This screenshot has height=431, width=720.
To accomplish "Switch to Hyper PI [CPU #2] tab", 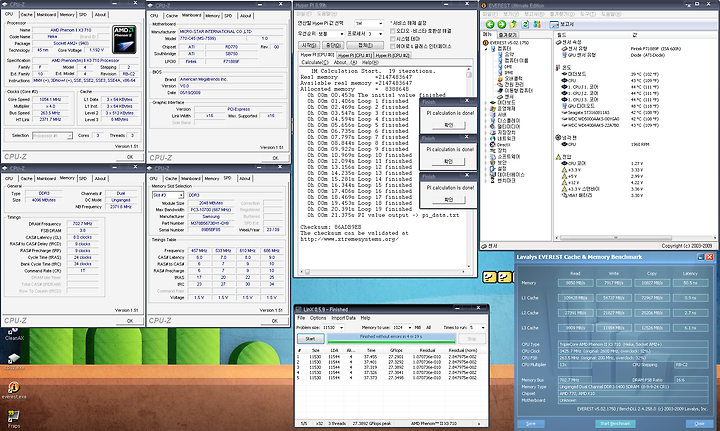I will [x=392, y=56].
